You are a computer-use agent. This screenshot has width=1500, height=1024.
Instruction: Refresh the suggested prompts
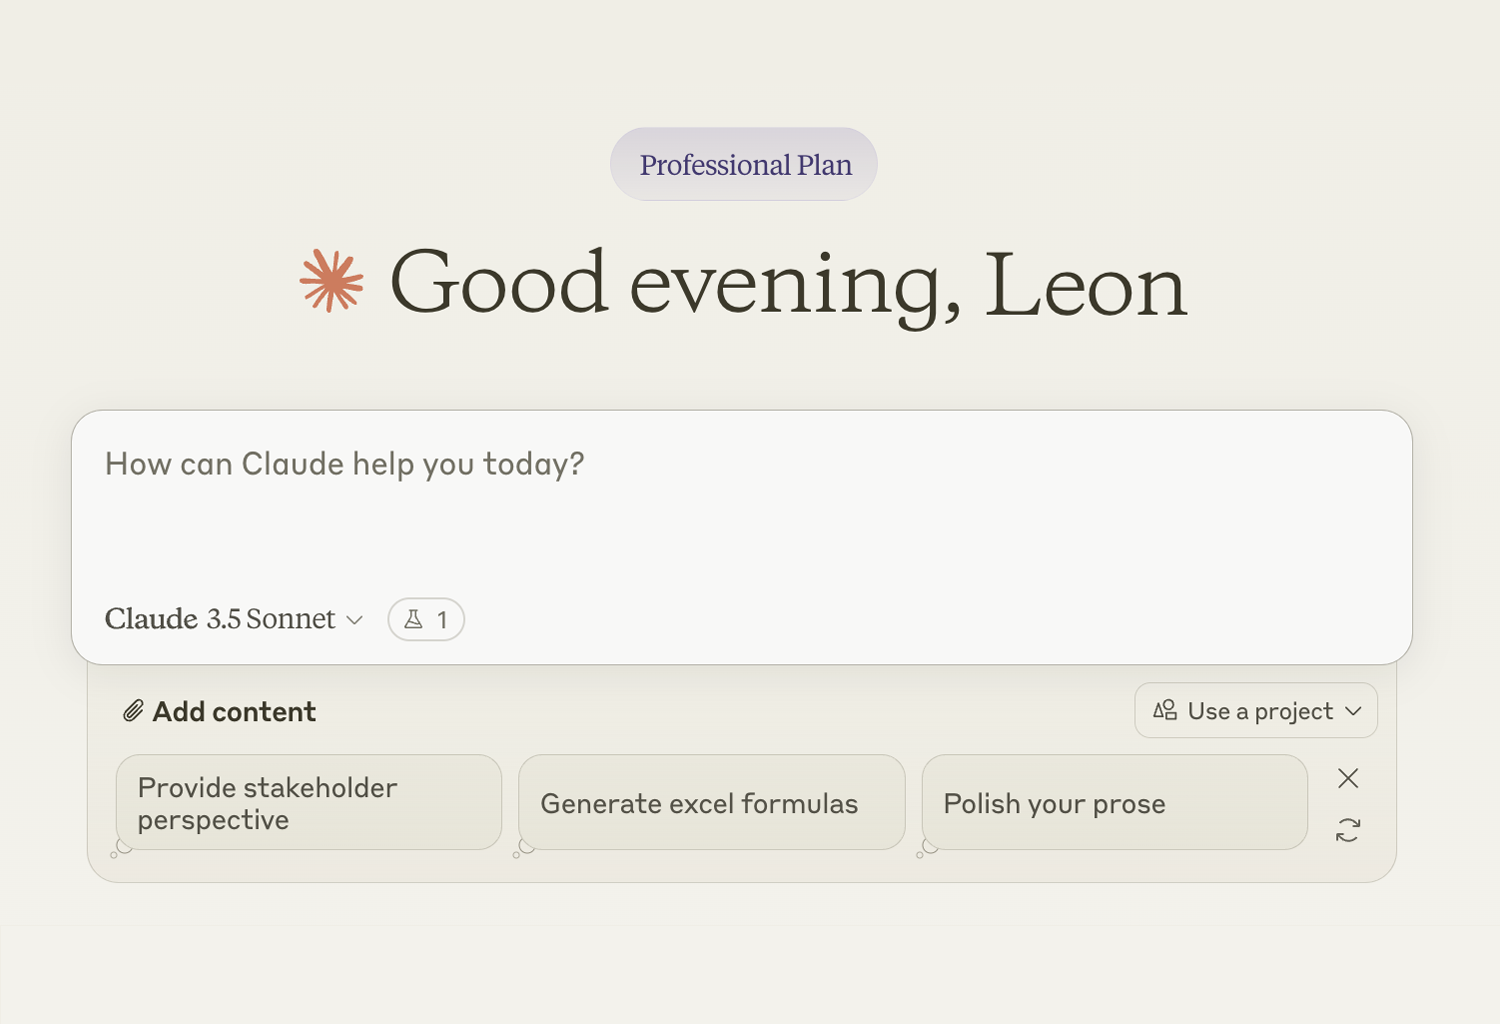[1348, 830]
